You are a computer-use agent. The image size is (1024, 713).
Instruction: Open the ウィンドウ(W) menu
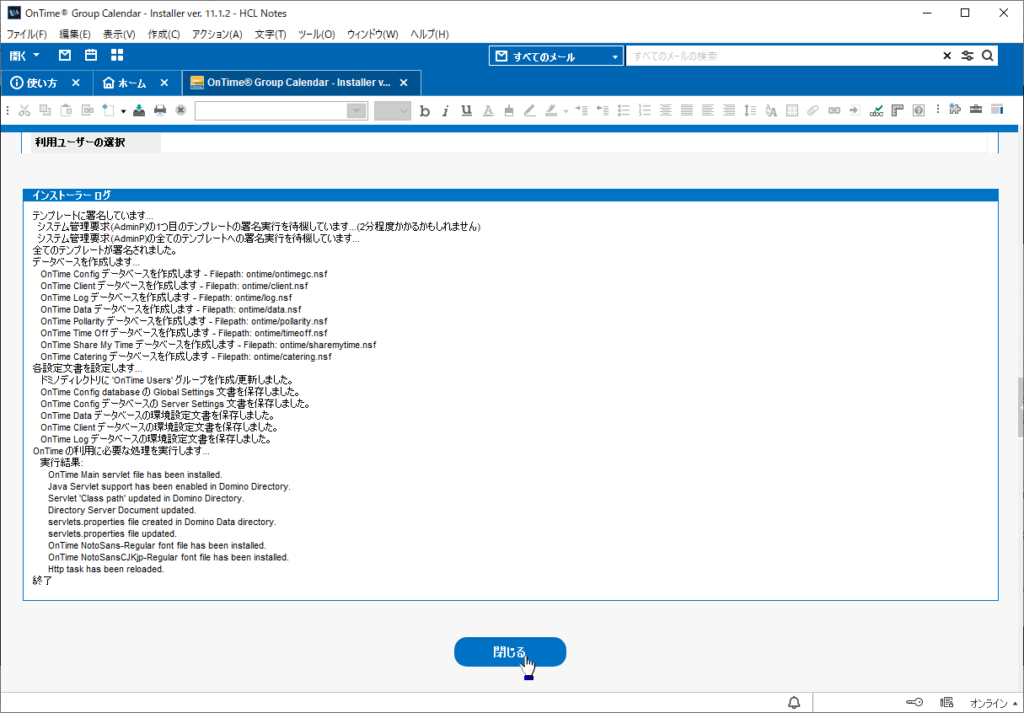tap(372, 34)
